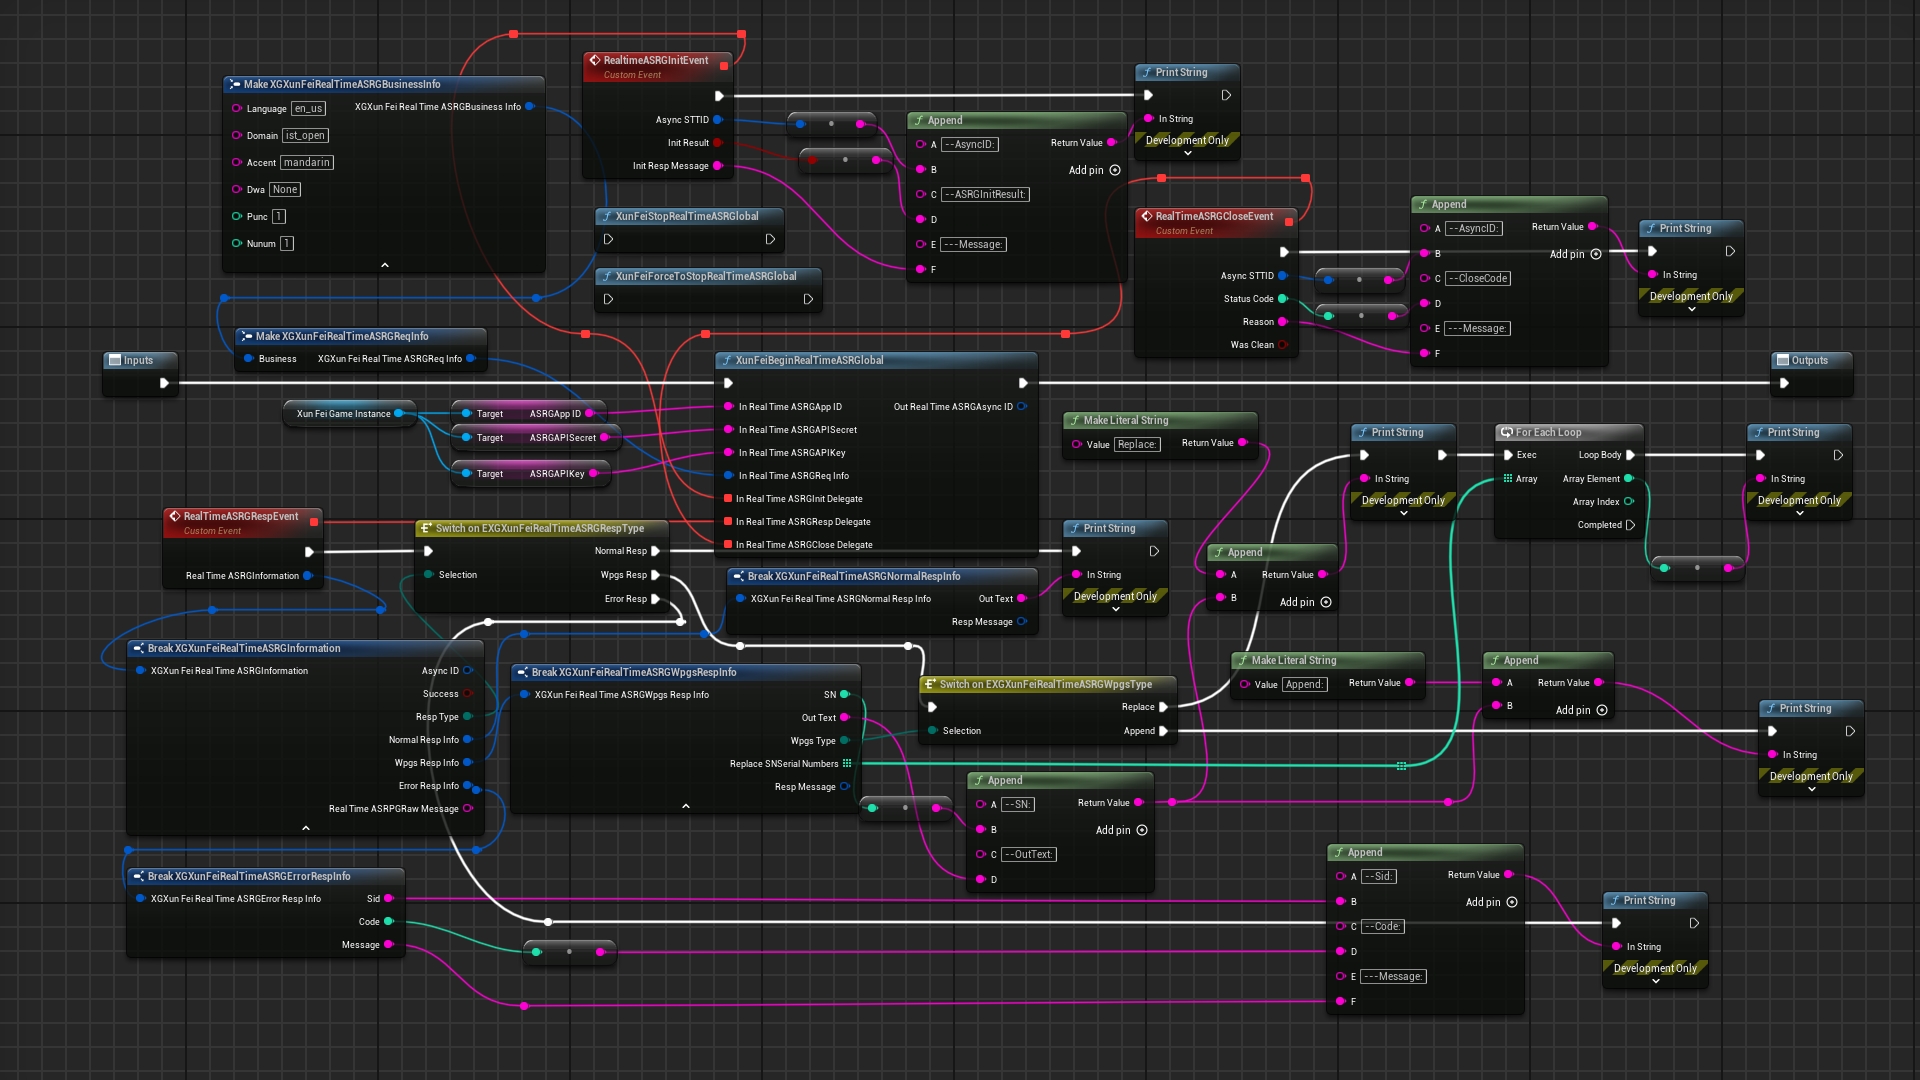The height and width of the screenshot is (1080, 1920).
Task: Click the Loop Body exec pin
Action: (x=1630, y=455)
